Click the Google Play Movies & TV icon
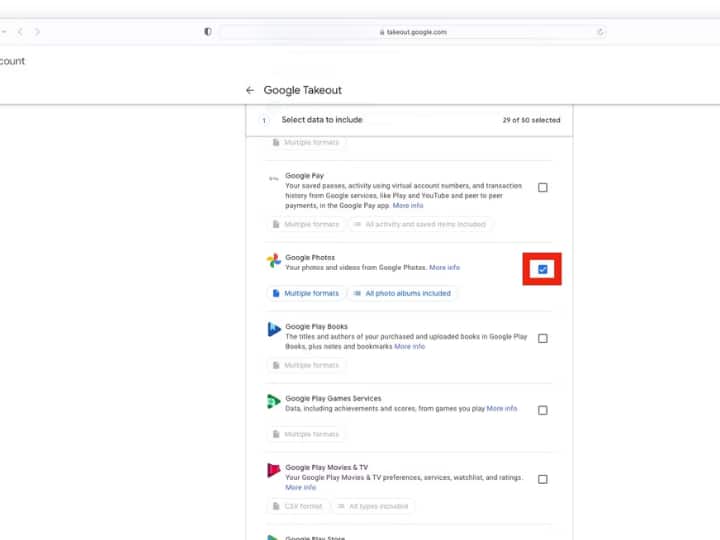 pyautogui.click(x=274, y=470)
